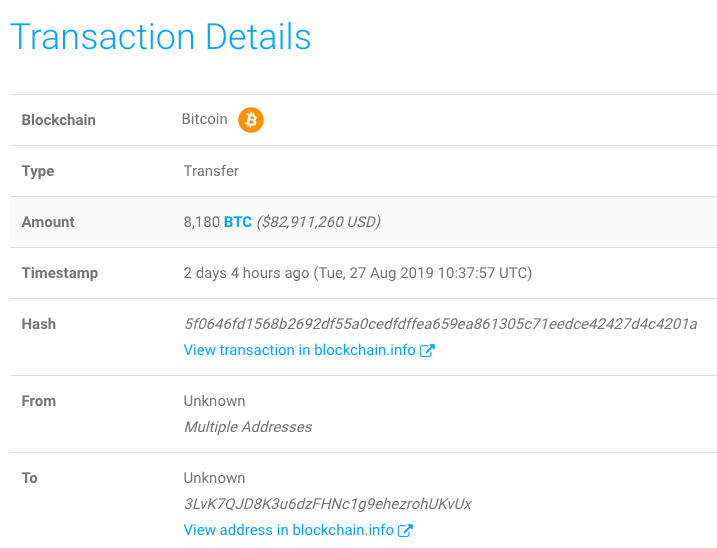Click the Hash row label
The height and width of the screenshot is (548, 717).
coord(39,324)
